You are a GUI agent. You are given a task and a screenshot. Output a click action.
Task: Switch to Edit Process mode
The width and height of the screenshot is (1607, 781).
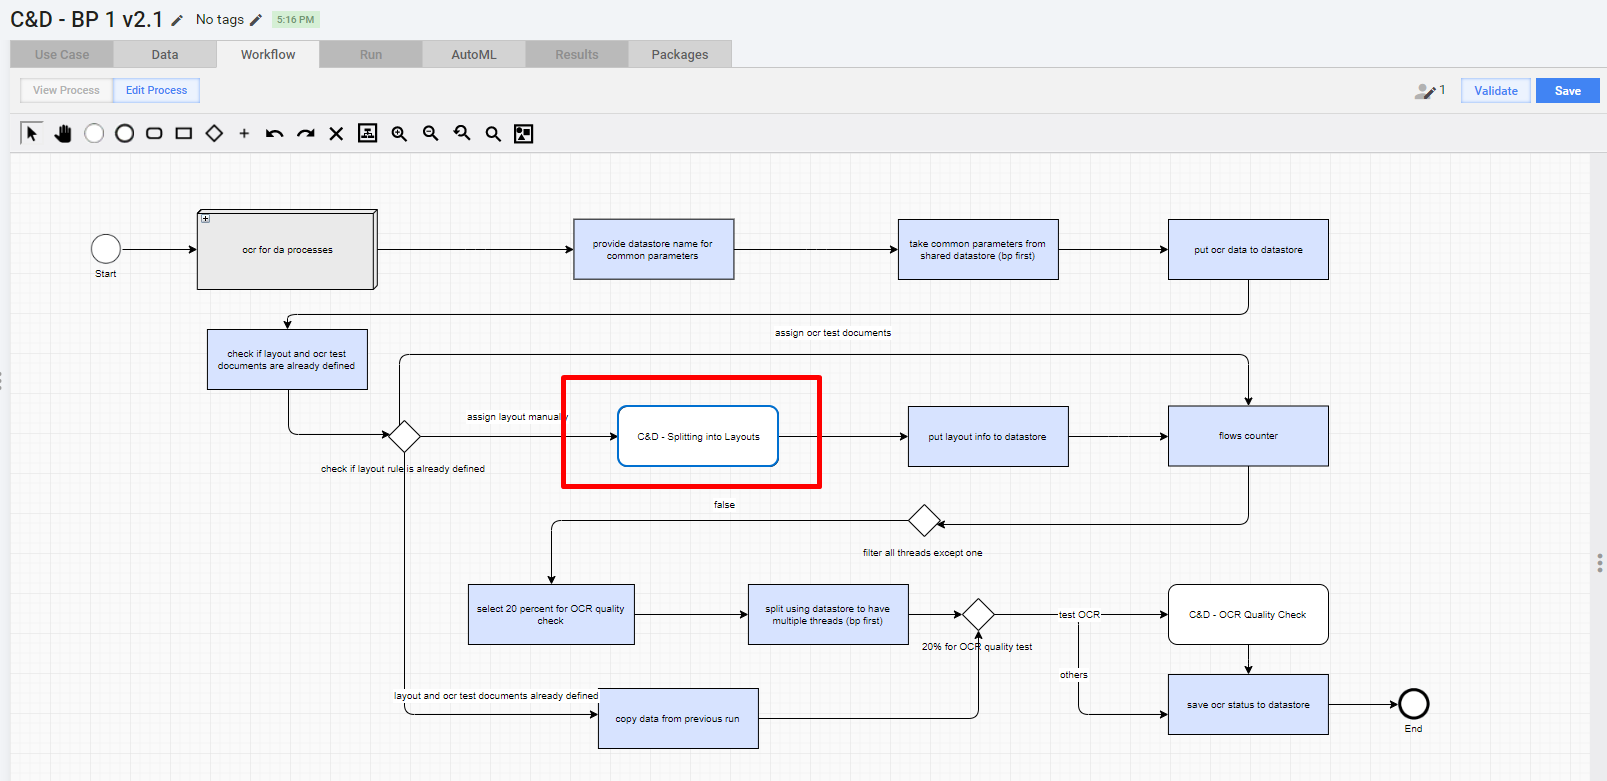tap(156, 90)
